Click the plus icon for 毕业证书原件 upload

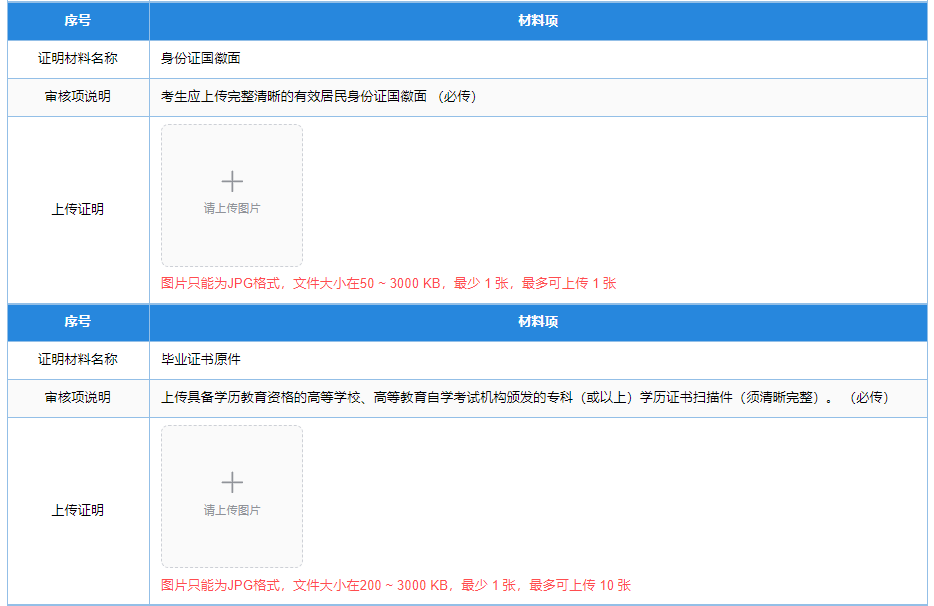pyautogui.click(x=232, y=482)
